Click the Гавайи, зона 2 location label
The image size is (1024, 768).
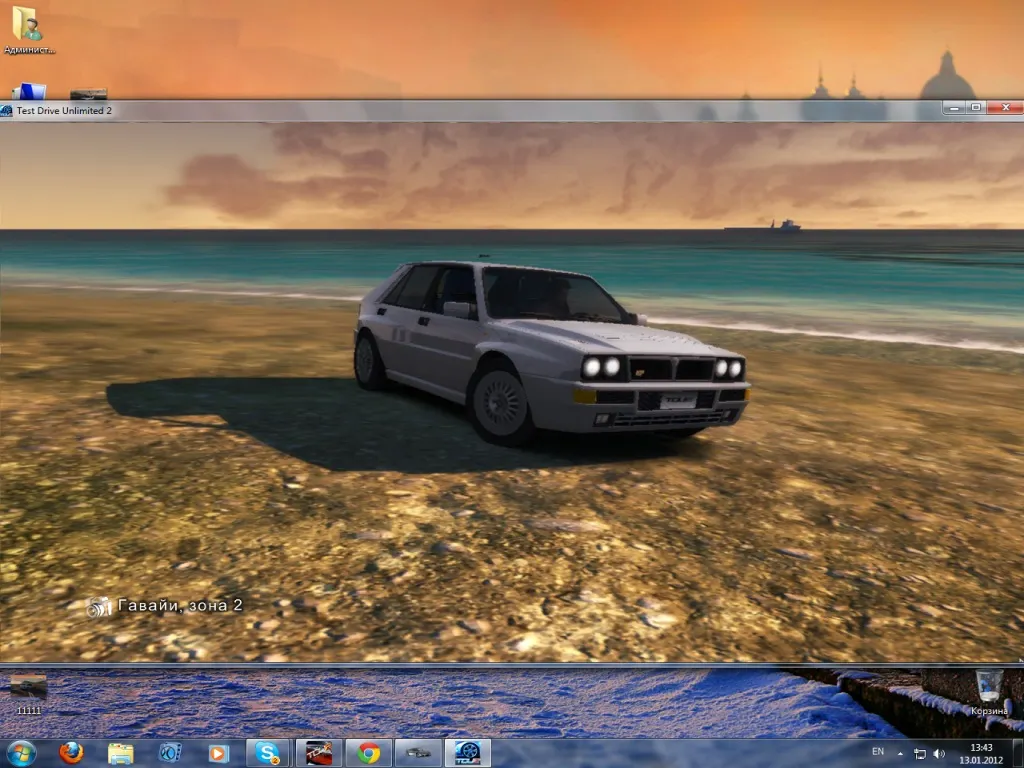tap(180, 605)
